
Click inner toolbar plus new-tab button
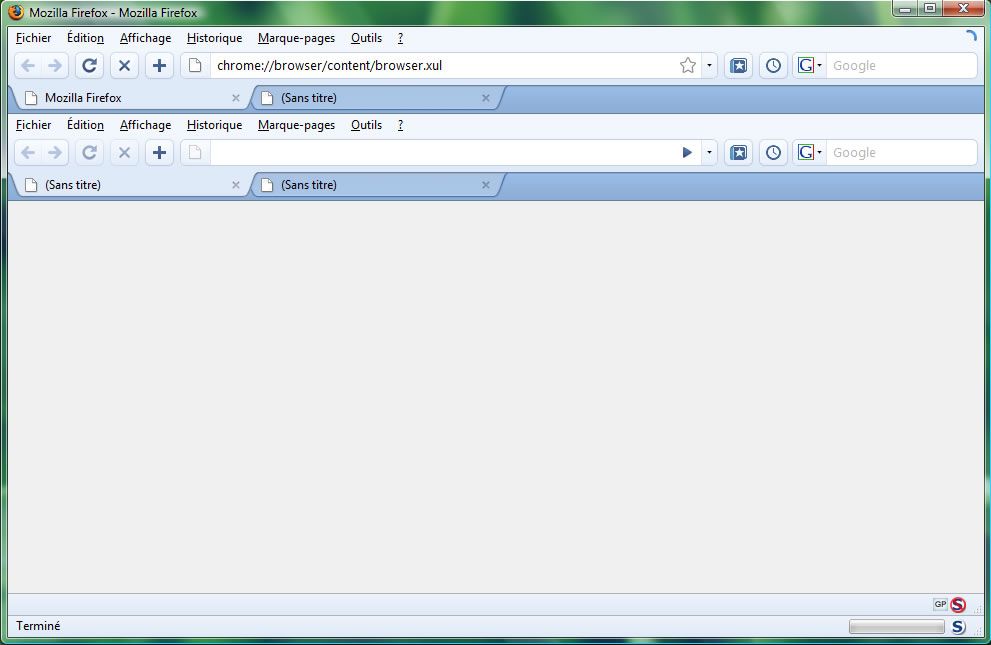pyautogui.click(x=159, y=153)
